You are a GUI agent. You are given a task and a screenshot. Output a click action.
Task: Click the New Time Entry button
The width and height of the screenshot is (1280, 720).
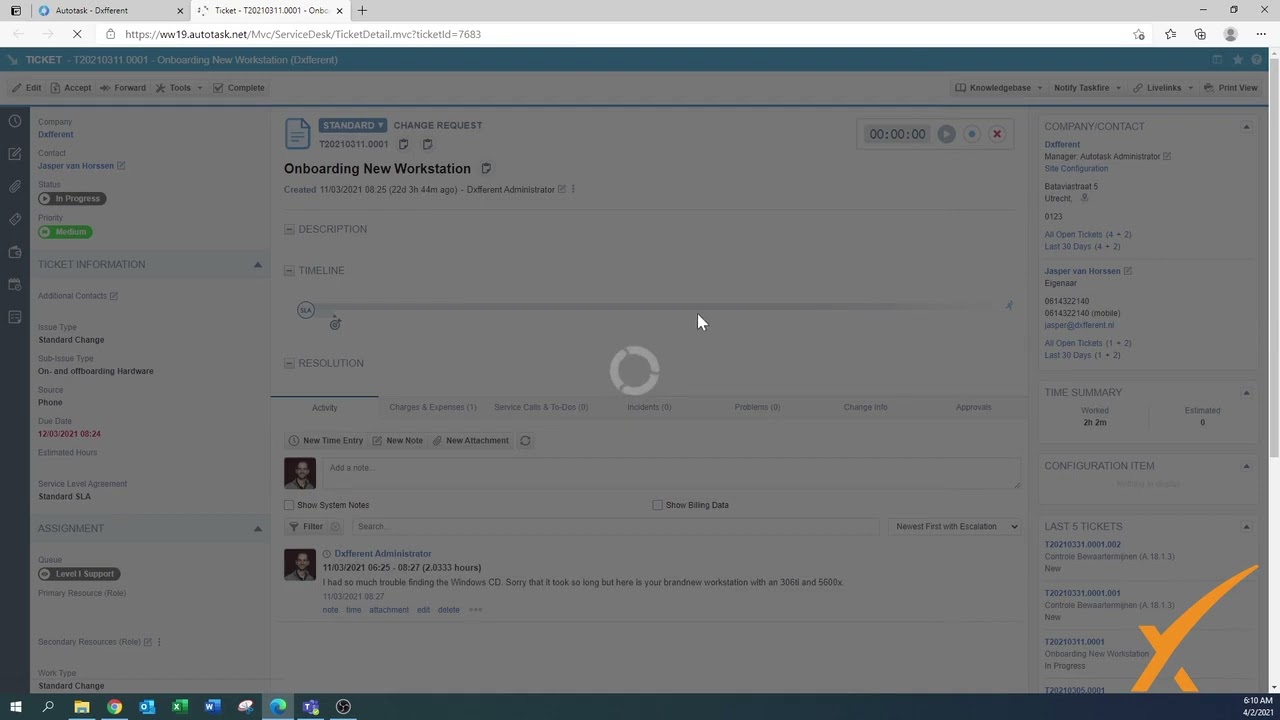[x=325, y=441]
